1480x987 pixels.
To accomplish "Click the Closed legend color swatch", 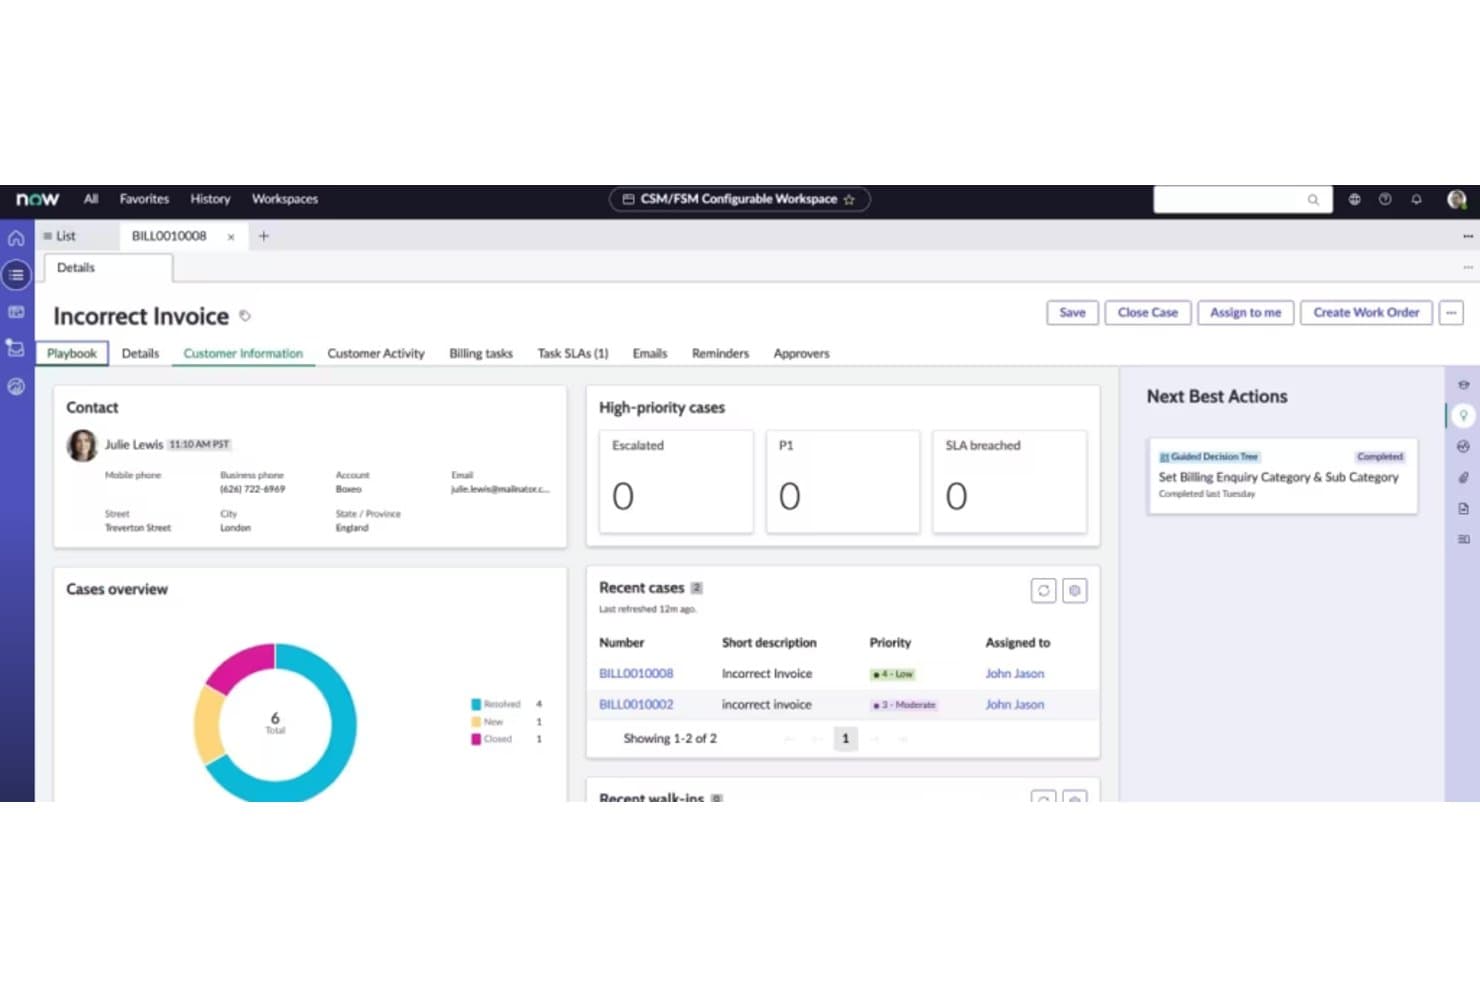I will [476, 739].
